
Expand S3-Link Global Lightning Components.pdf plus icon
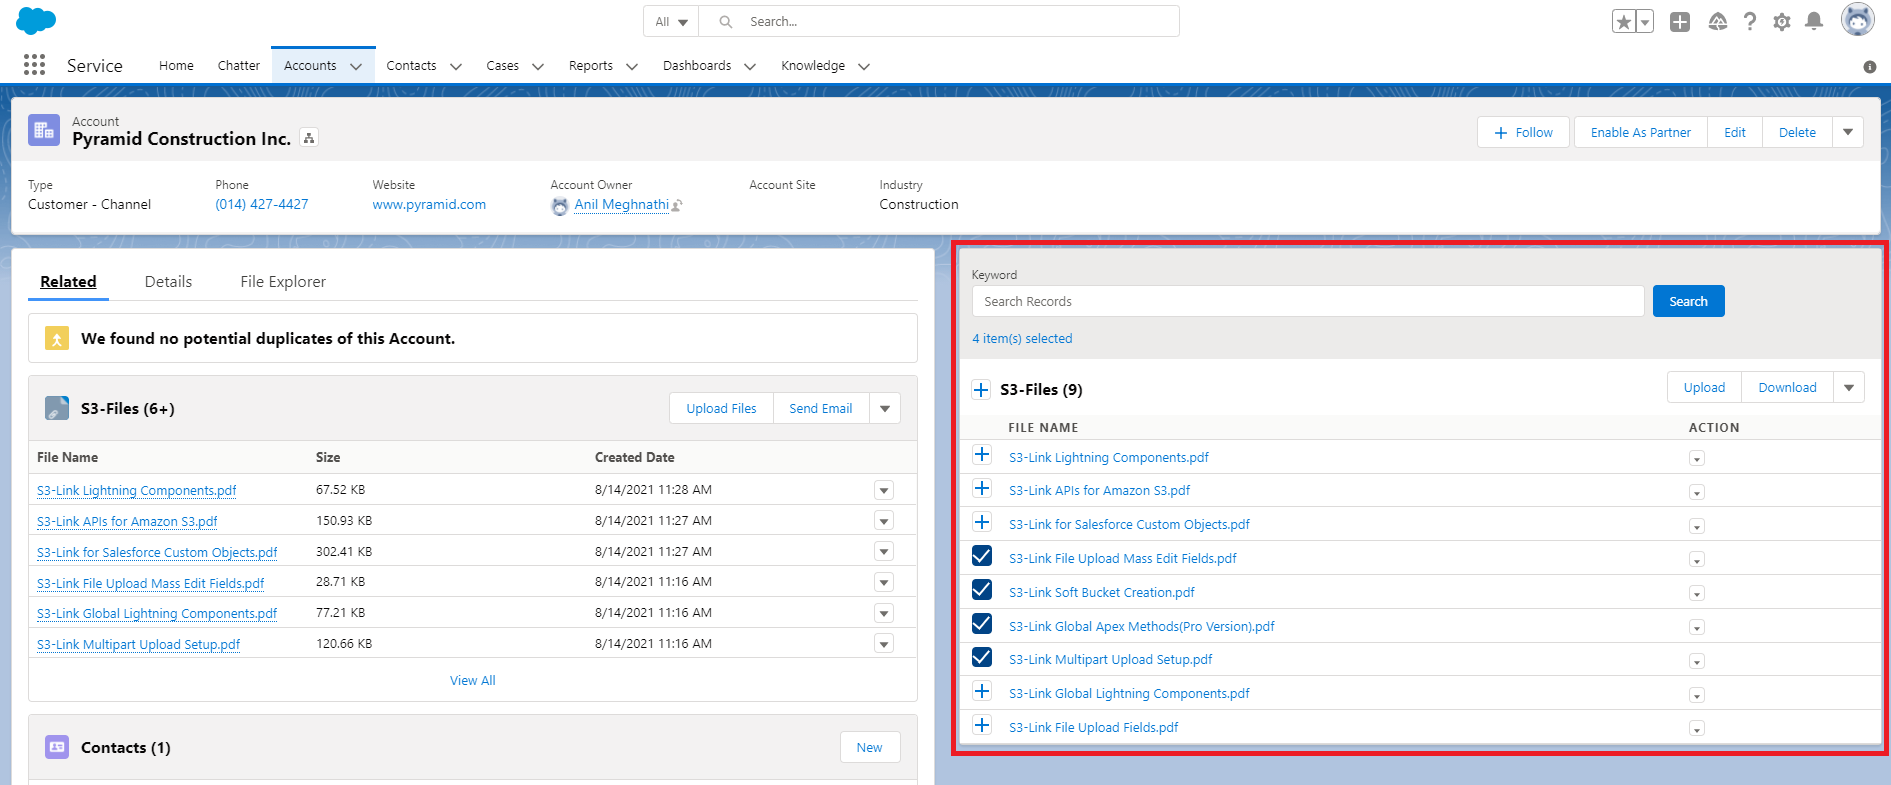click(x=982, y=692)
